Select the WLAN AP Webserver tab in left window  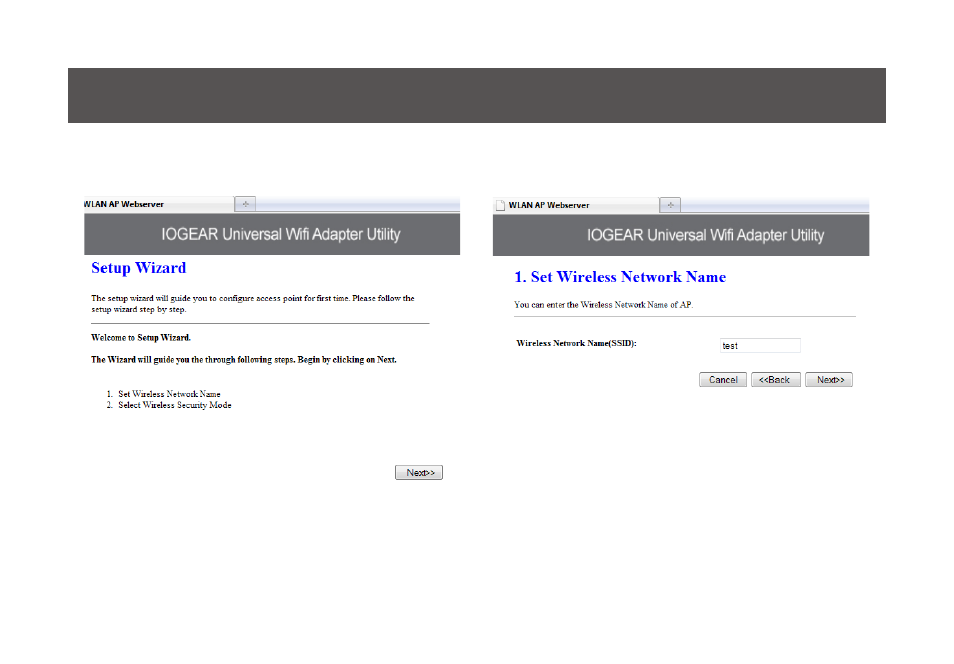point(158,204)
